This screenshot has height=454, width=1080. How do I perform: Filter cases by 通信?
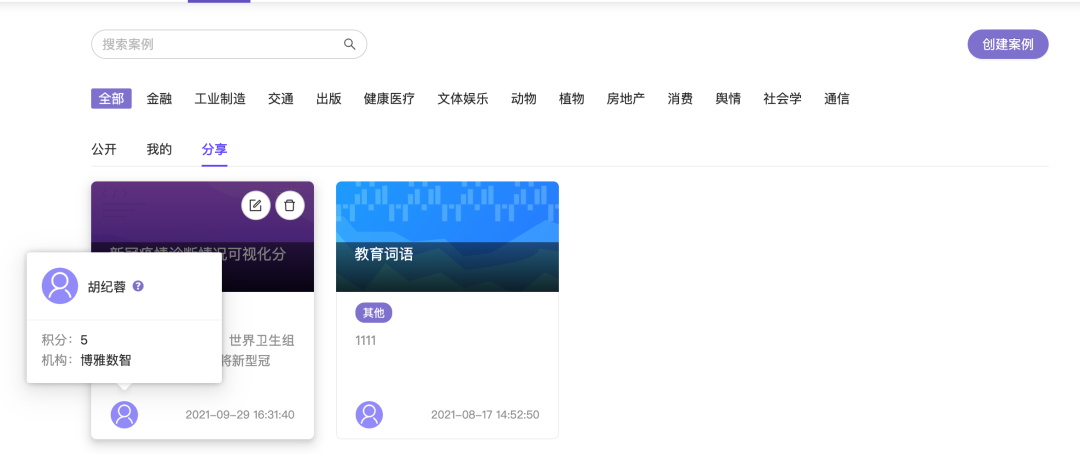[x=837, y=99]
